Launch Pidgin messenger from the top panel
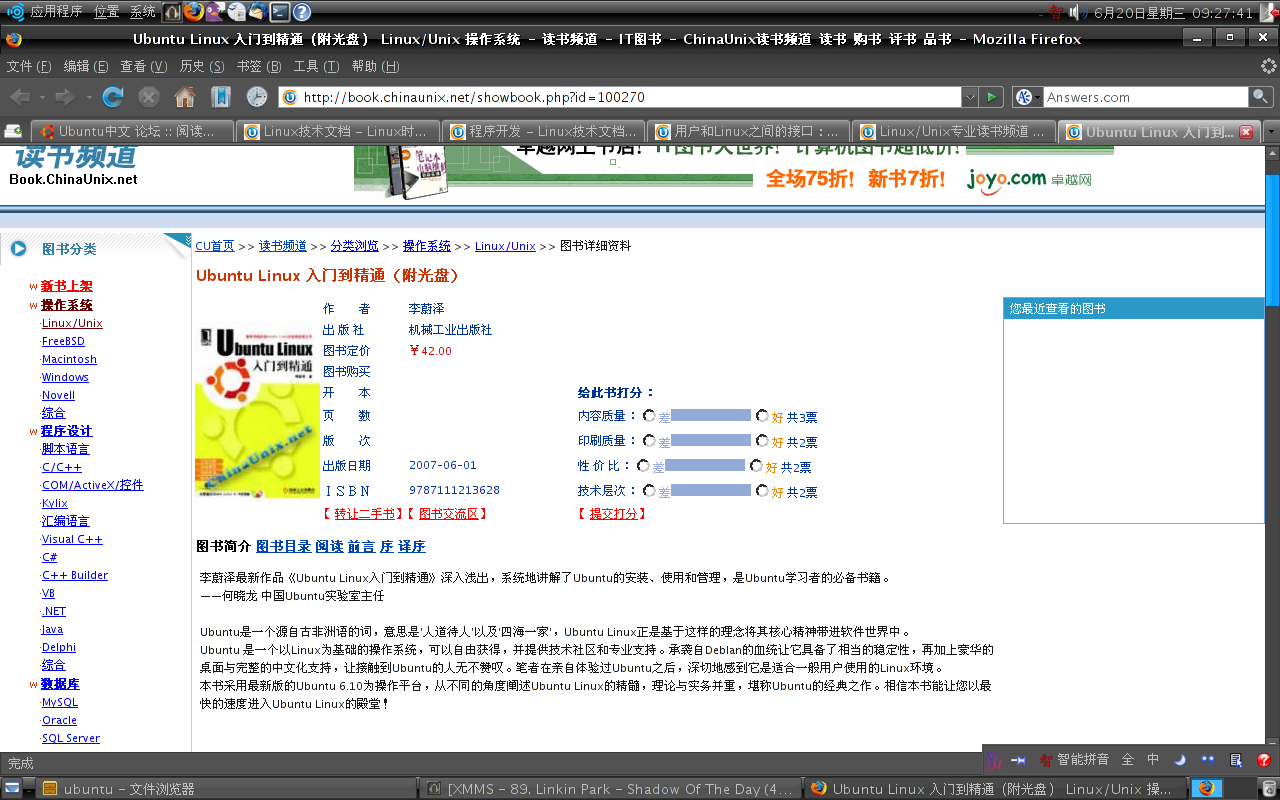 (214, 12)
